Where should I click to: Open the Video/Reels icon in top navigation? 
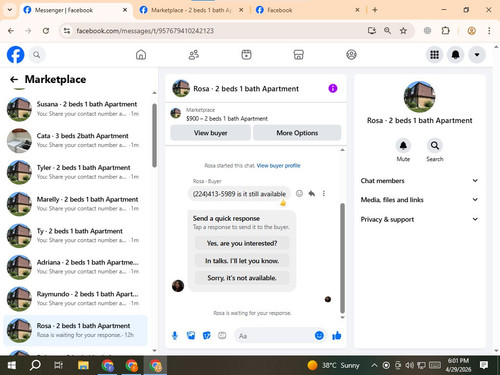[246, 55]
